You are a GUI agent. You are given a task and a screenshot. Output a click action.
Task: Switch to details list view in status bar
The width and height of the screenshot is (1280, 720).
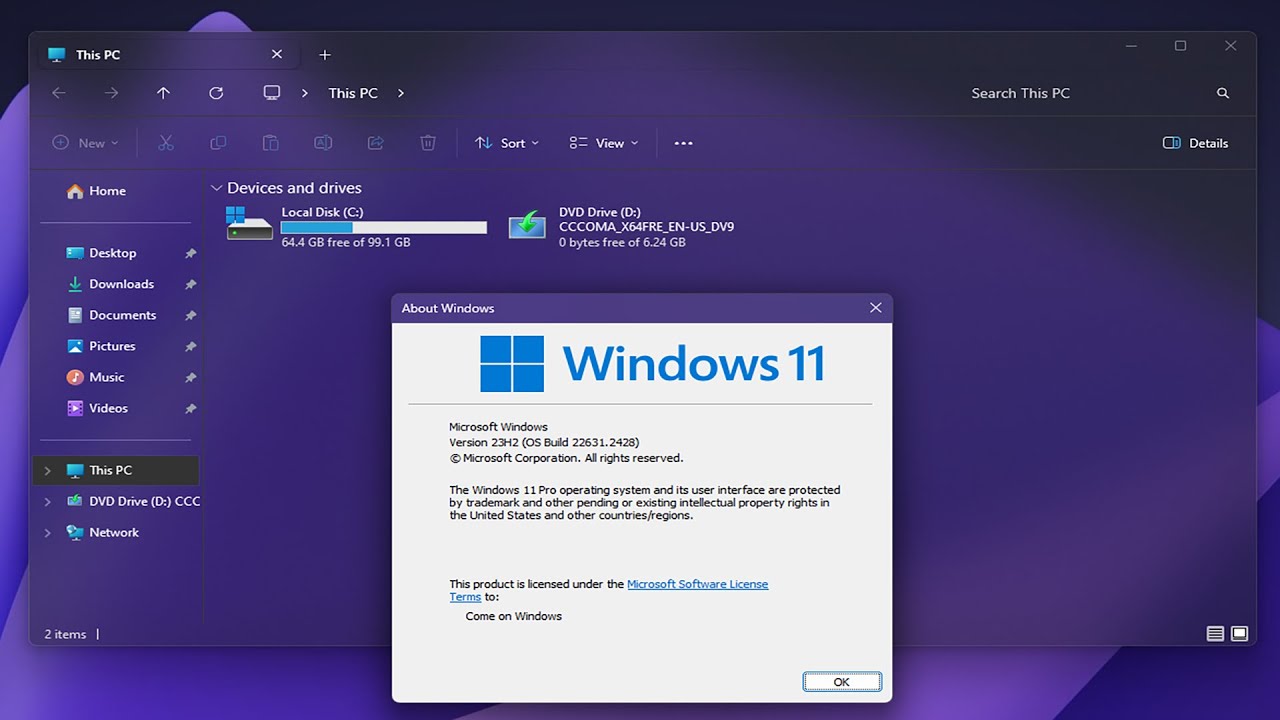(x=1215, y=633)
